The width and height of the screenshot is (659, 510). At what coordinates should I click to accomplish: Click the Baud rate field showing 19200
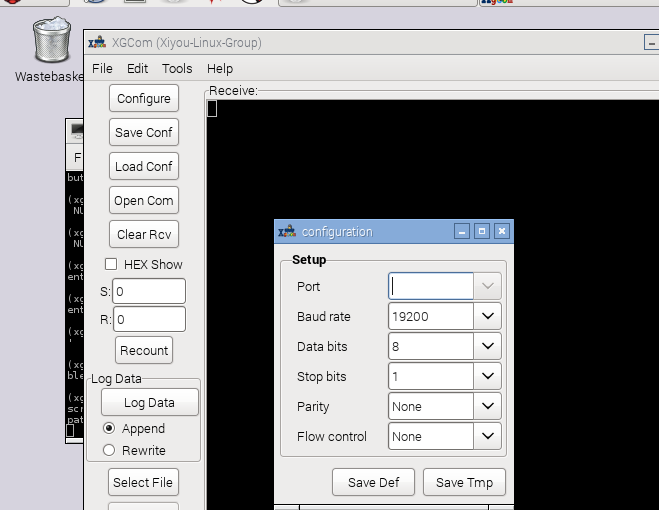pyautogui.click(x=431, y=316)
